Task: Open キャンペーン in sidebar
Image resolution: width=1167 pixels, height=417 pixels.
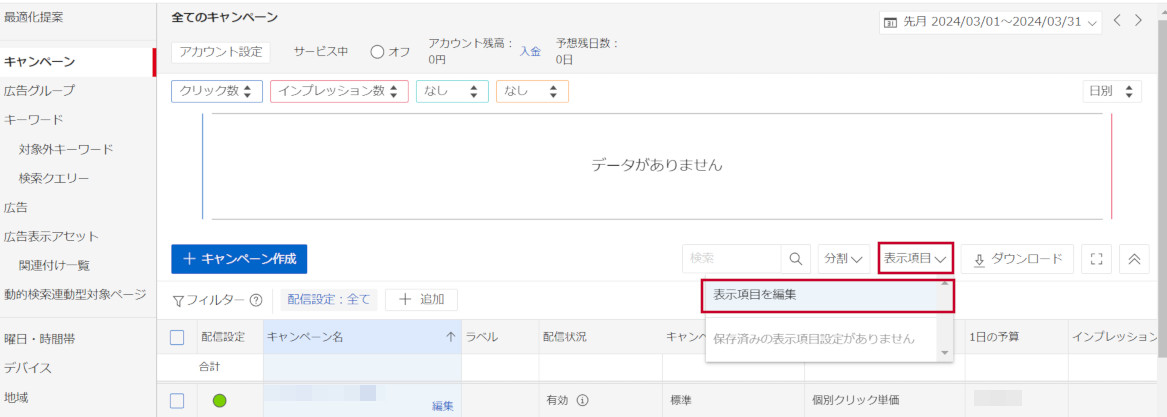Action: click(x=39, y=62)
